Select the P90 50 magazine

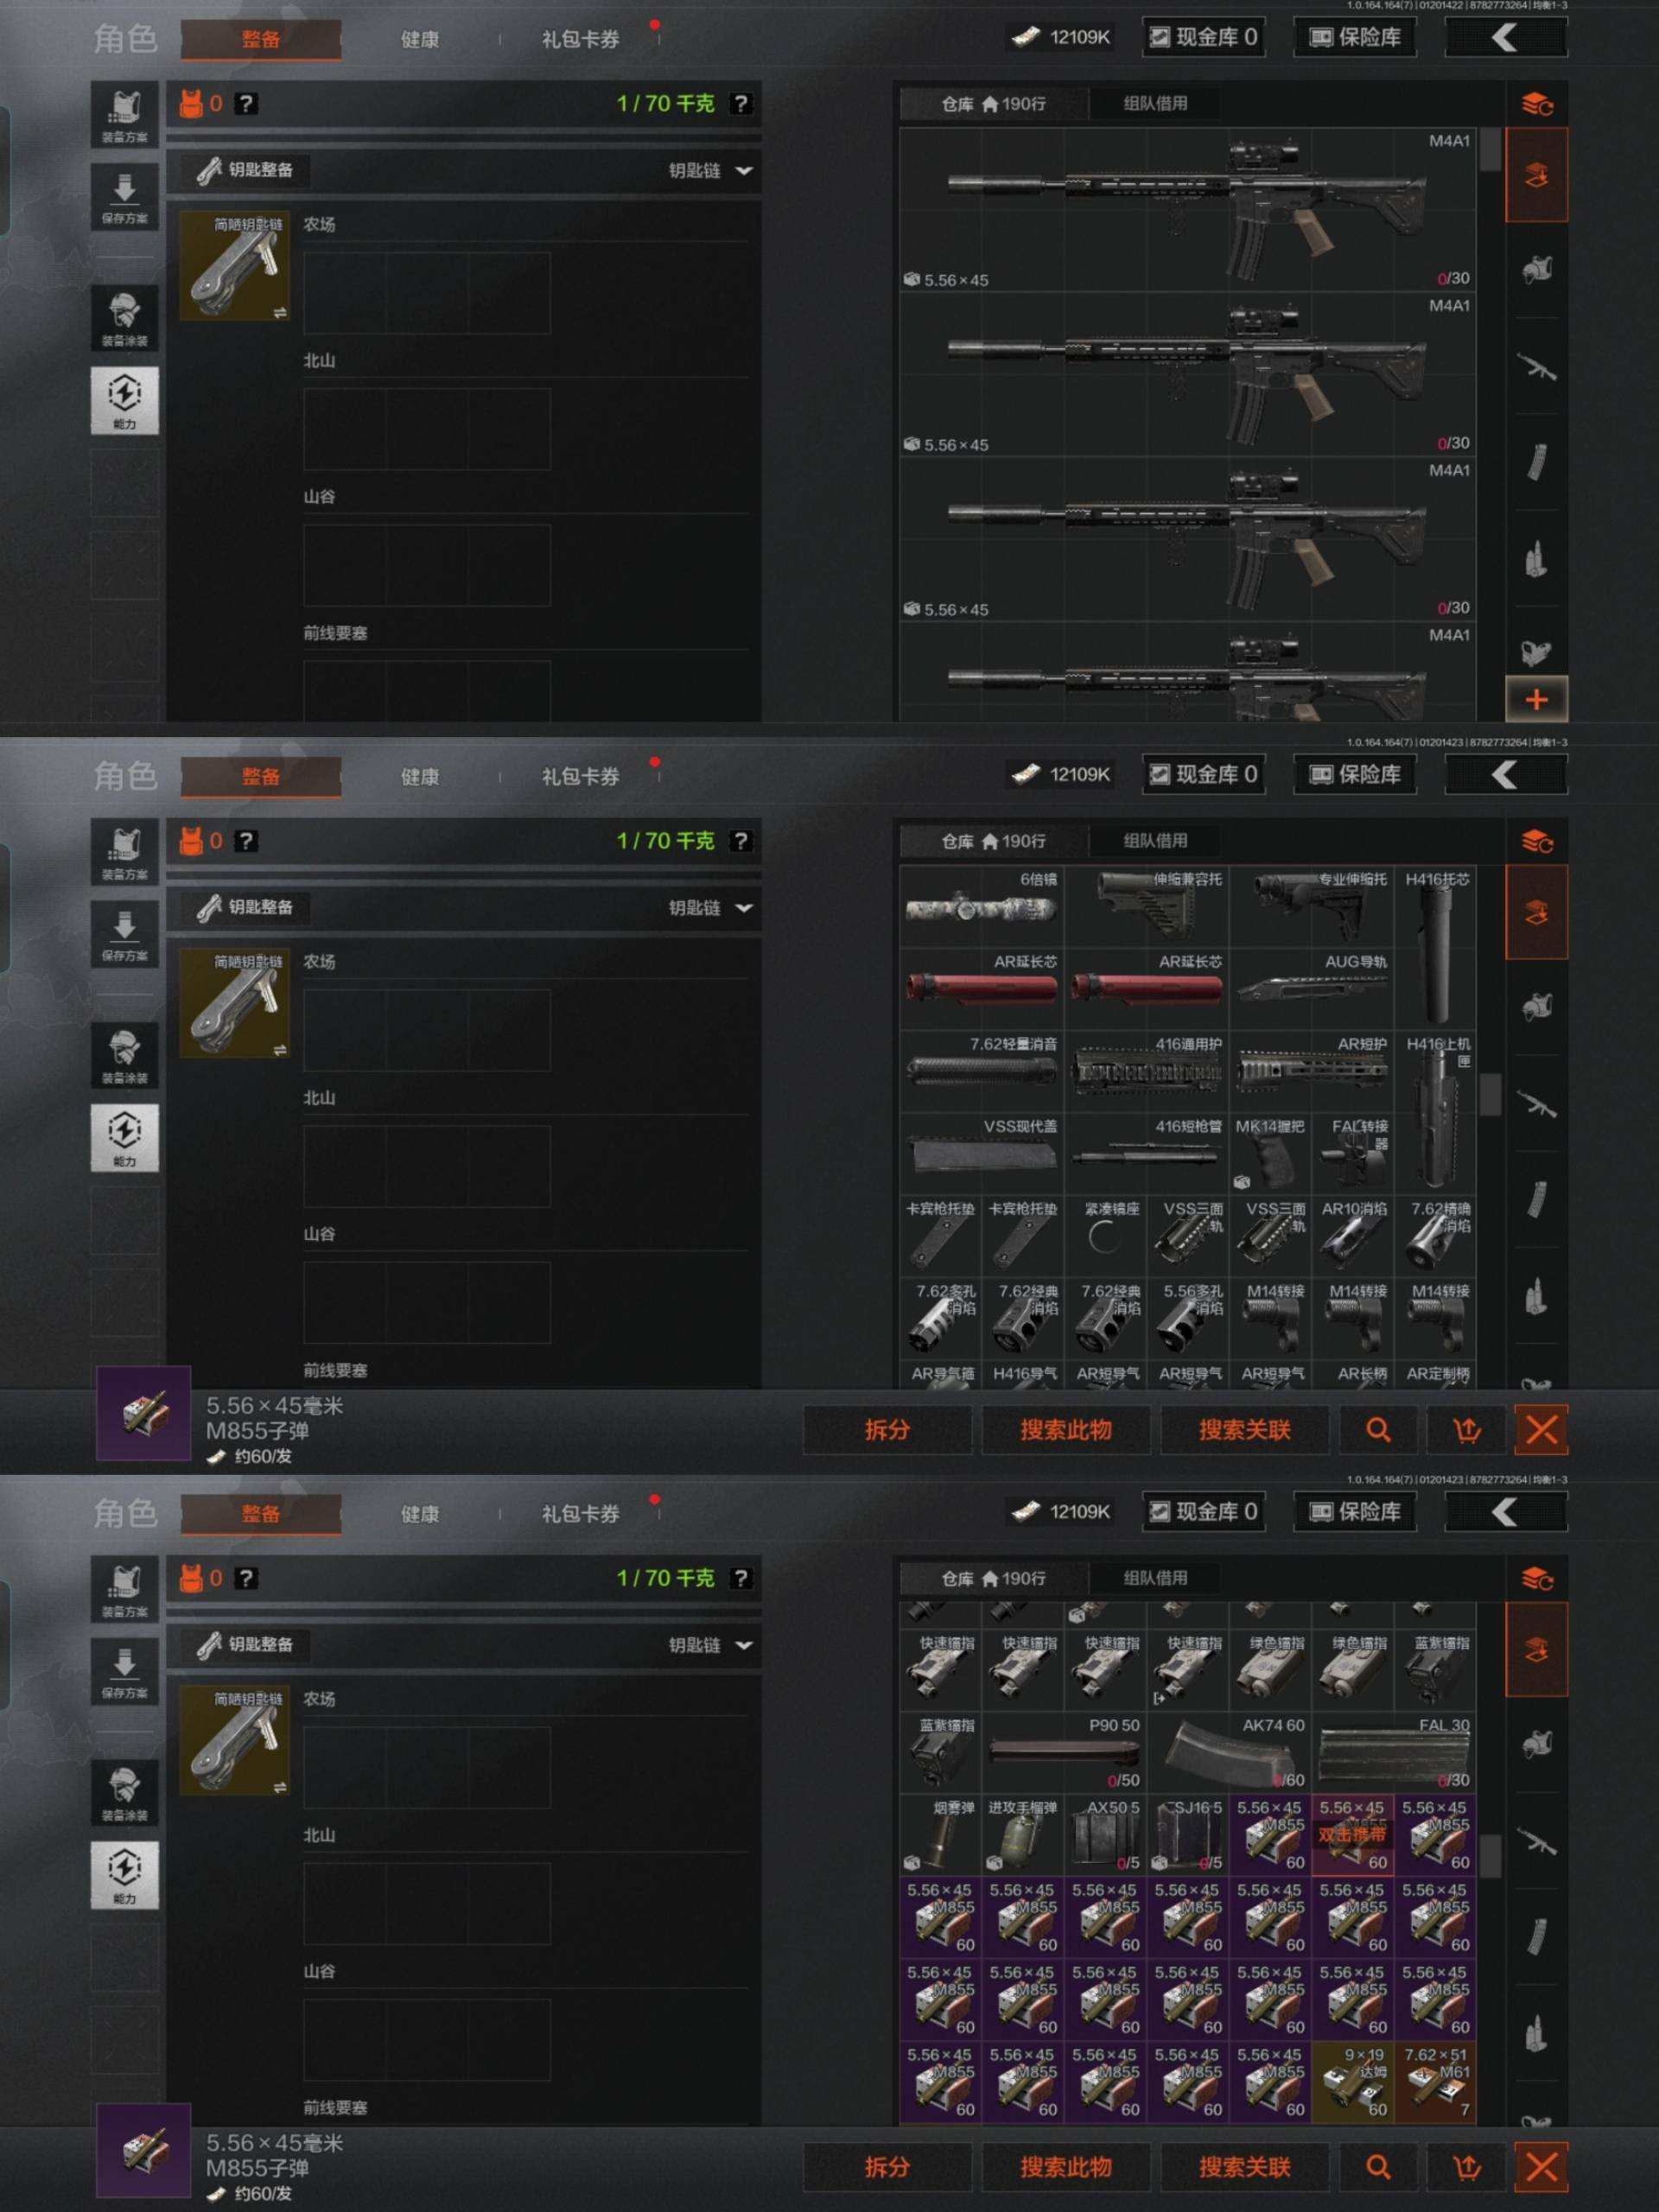tap(1064, 1752)
